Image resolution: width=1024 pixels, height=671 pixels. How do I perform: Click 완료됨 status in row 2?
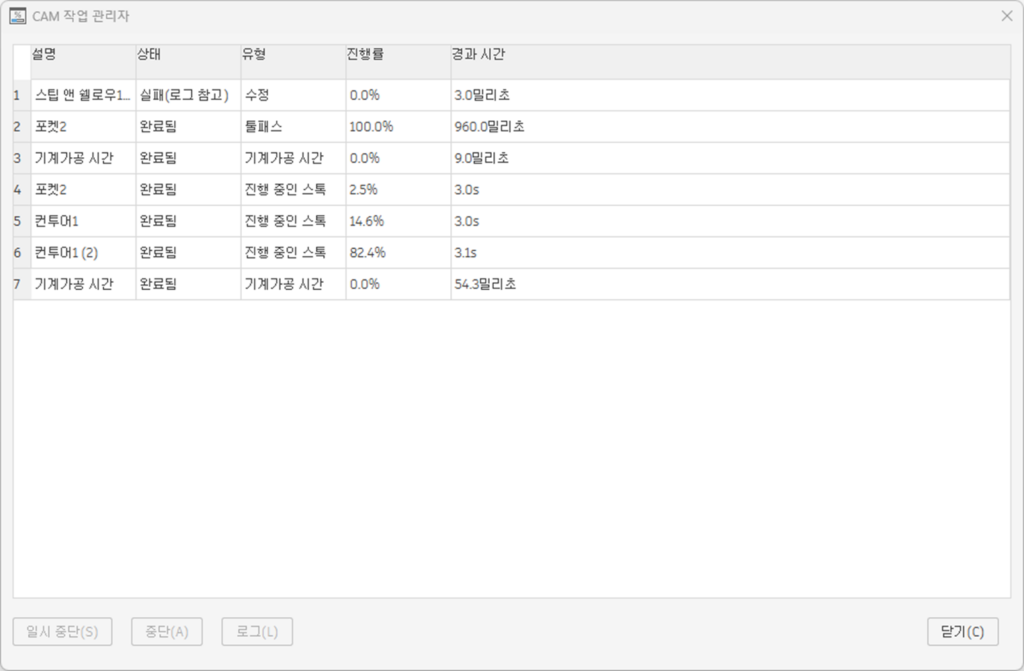[x=188, y=127]
